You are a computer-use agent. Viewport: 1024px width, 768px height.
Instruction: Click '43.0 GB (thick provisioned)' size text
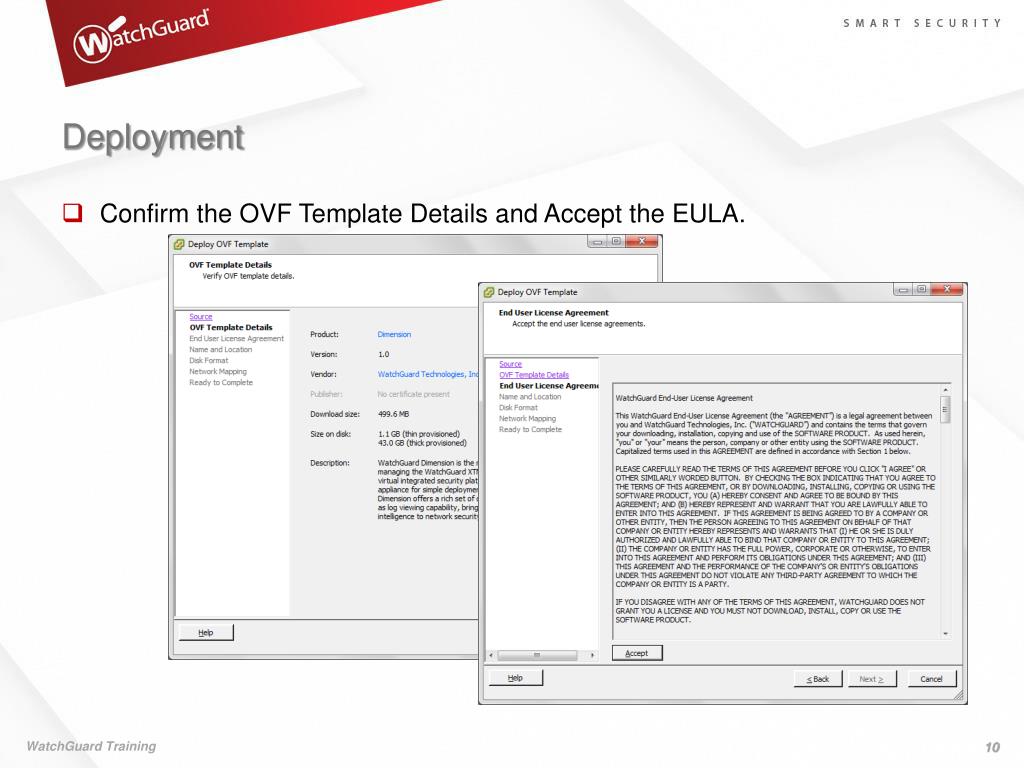click(422, 443)
